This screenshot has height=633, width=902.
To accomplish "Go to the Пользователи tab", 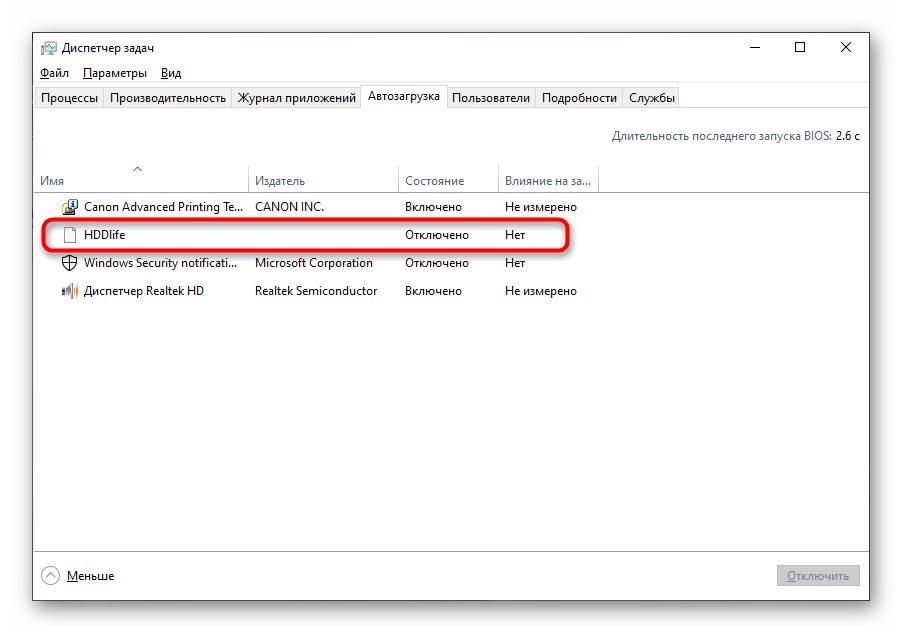I will (x=490, y=98).
